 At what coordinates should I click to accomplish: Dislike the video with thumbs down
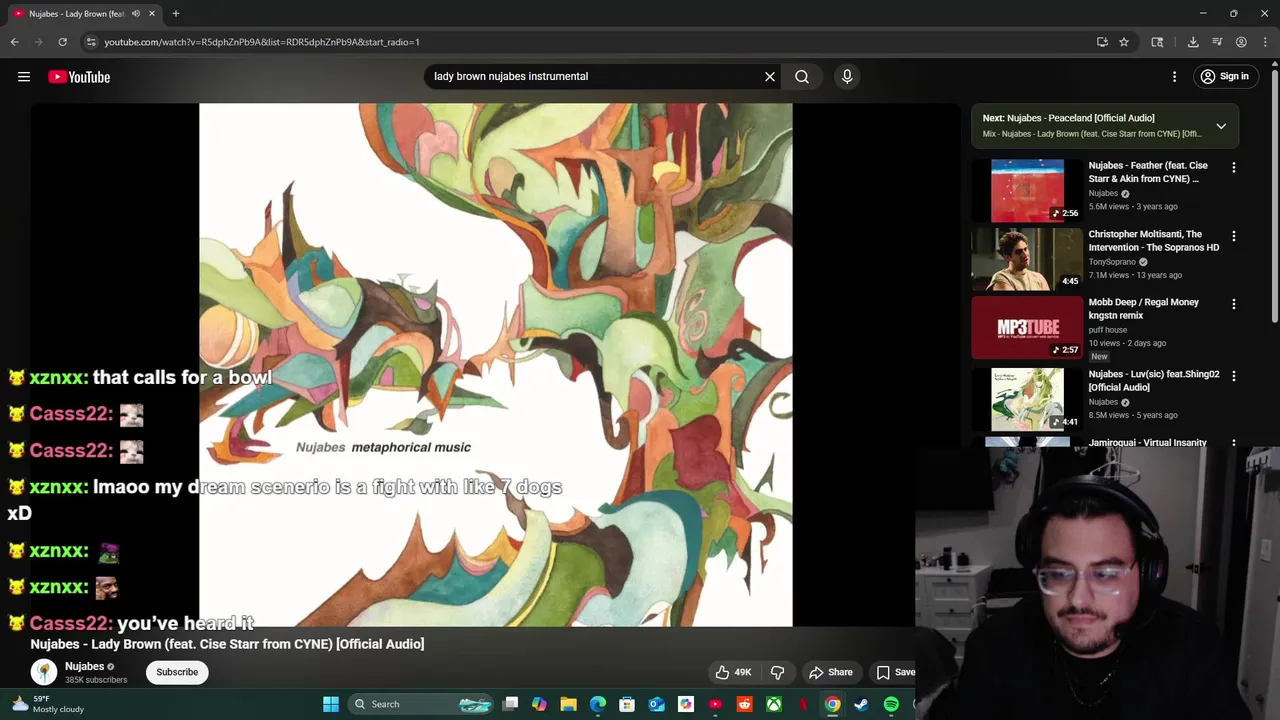click(777, 672)
